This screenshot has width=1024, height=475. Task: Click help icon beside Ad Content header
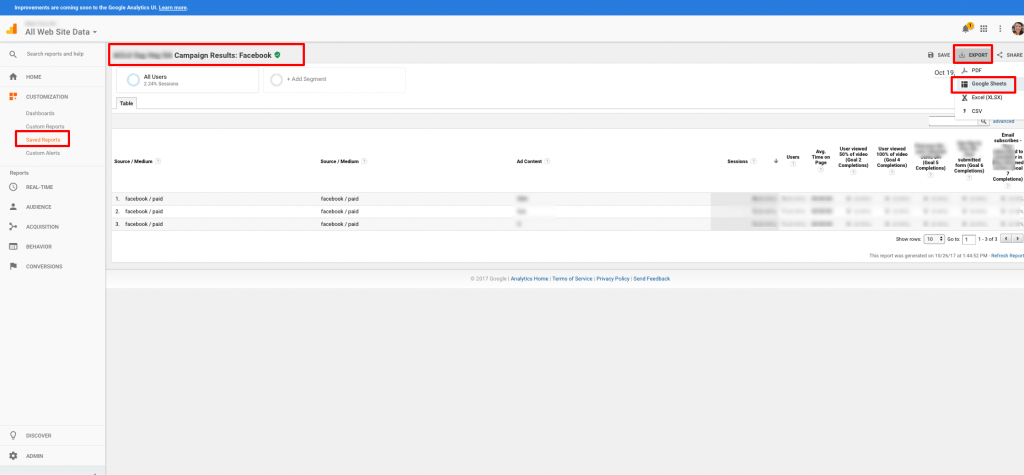tap(547, 161)
